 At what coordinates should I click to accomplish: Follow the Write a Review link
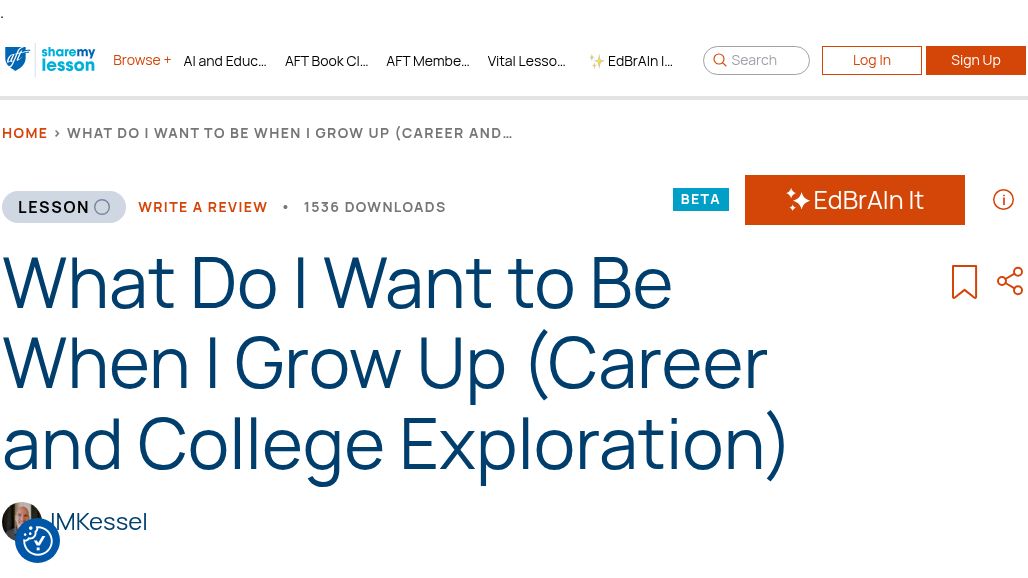pos(203,207)
